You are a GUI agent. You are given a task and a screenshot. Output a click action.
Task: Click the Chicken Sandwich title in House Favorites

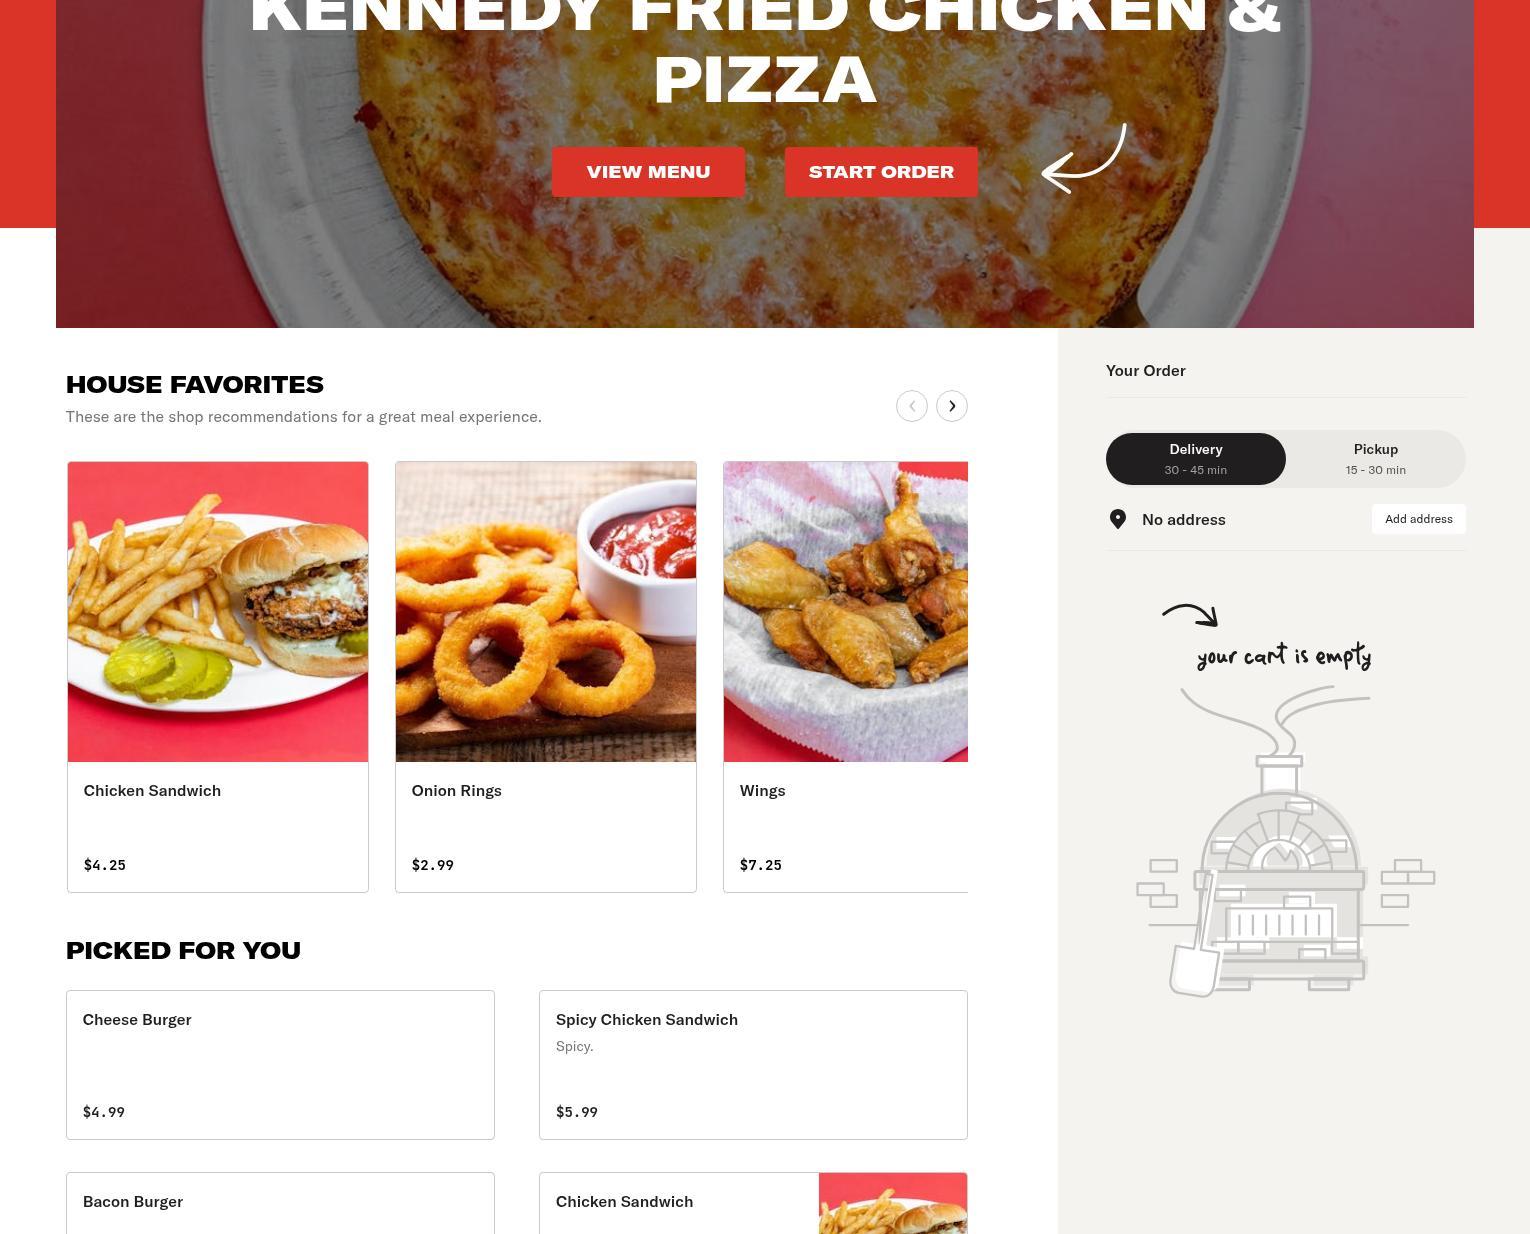coord(152,790)
